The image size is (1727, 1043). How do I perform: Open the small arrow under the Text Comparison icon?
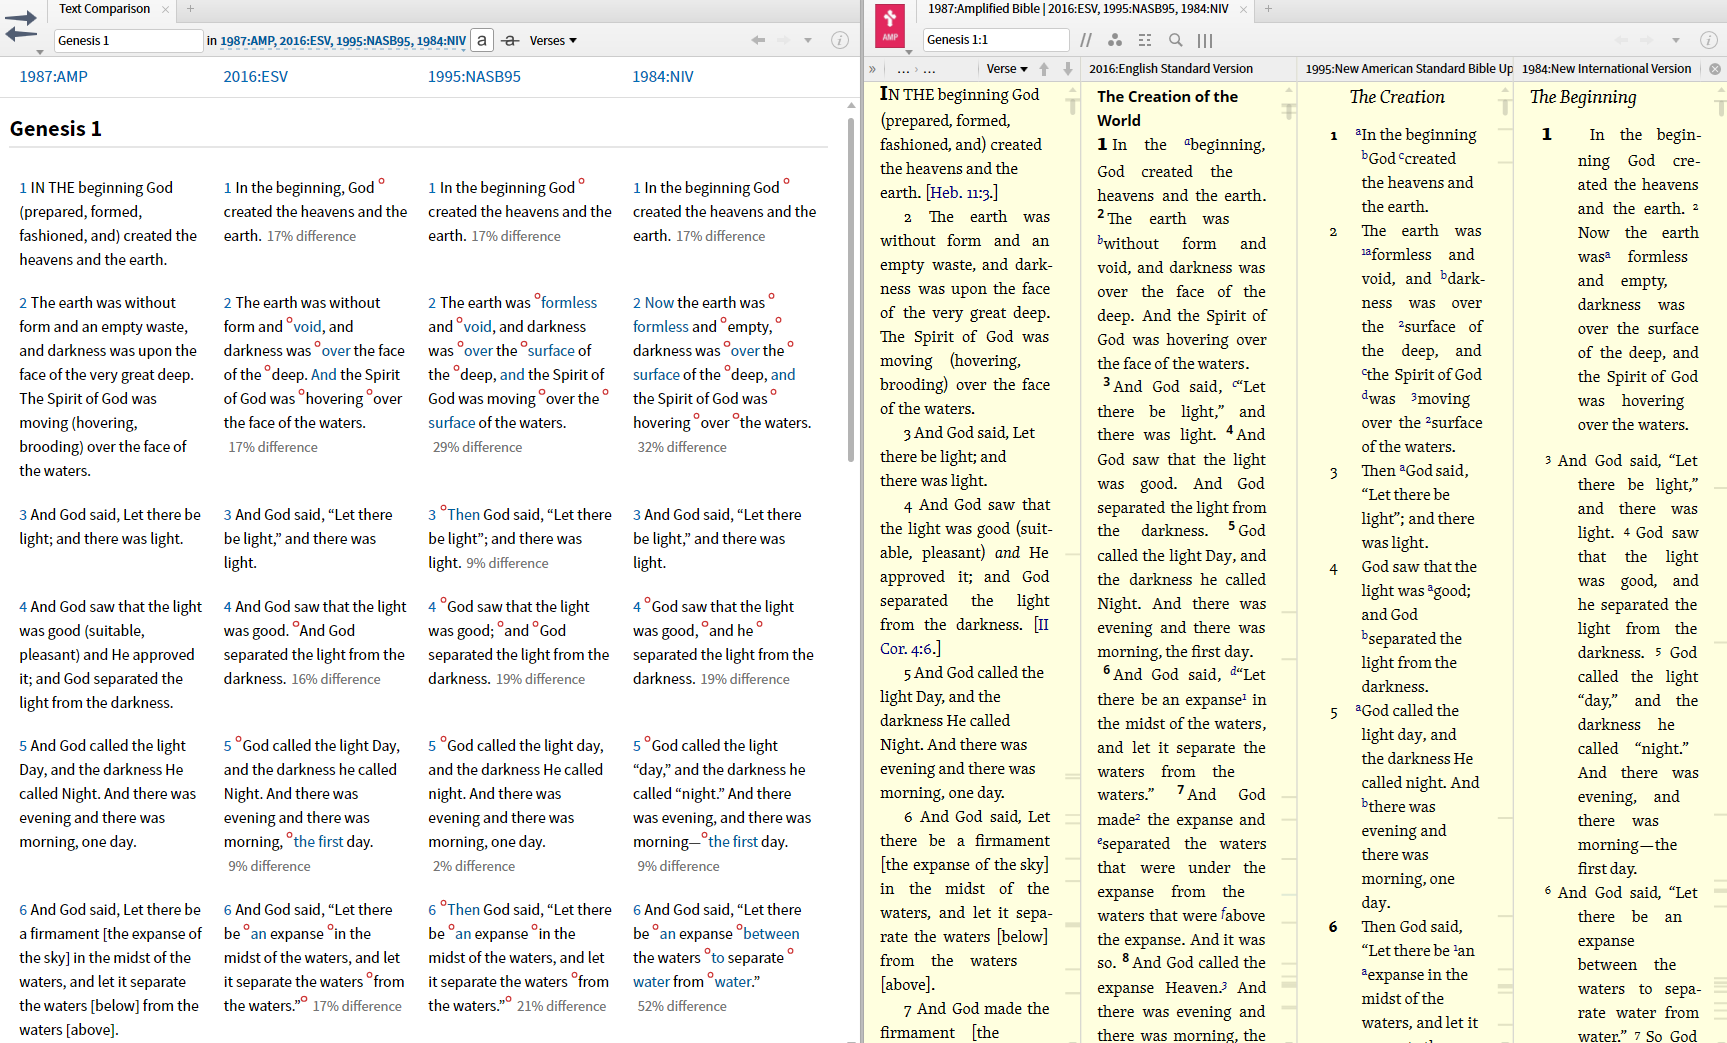pos(39,51)
